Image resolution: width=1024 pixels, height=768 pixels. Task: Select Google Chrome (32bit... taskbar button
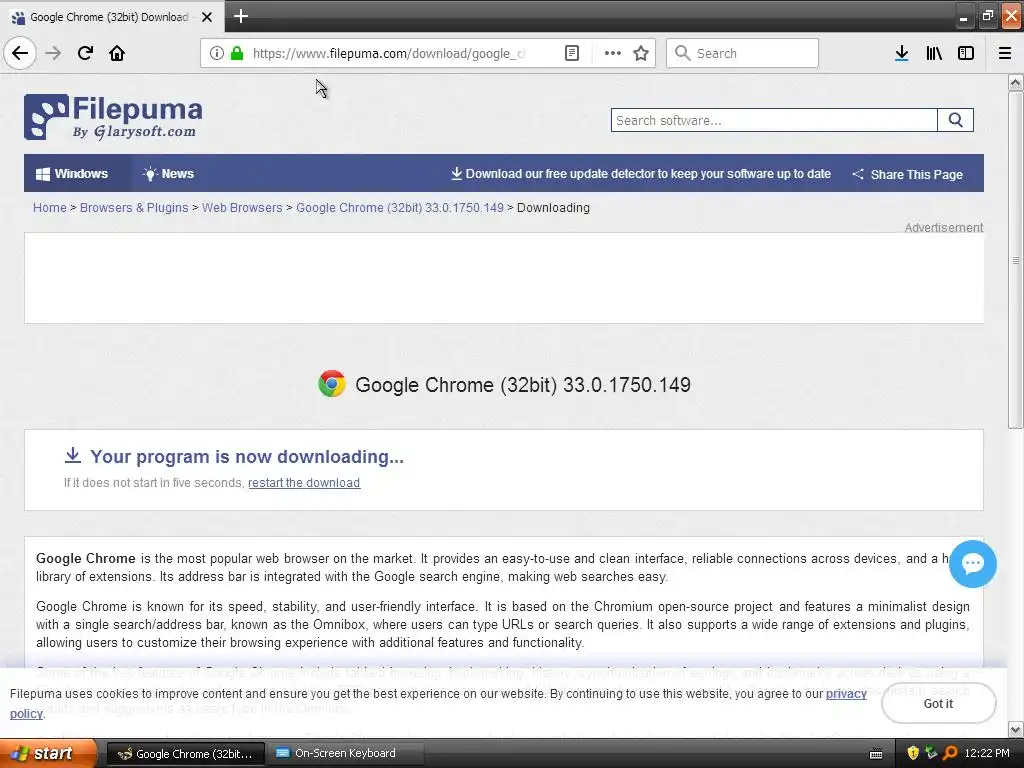(185, 754)
